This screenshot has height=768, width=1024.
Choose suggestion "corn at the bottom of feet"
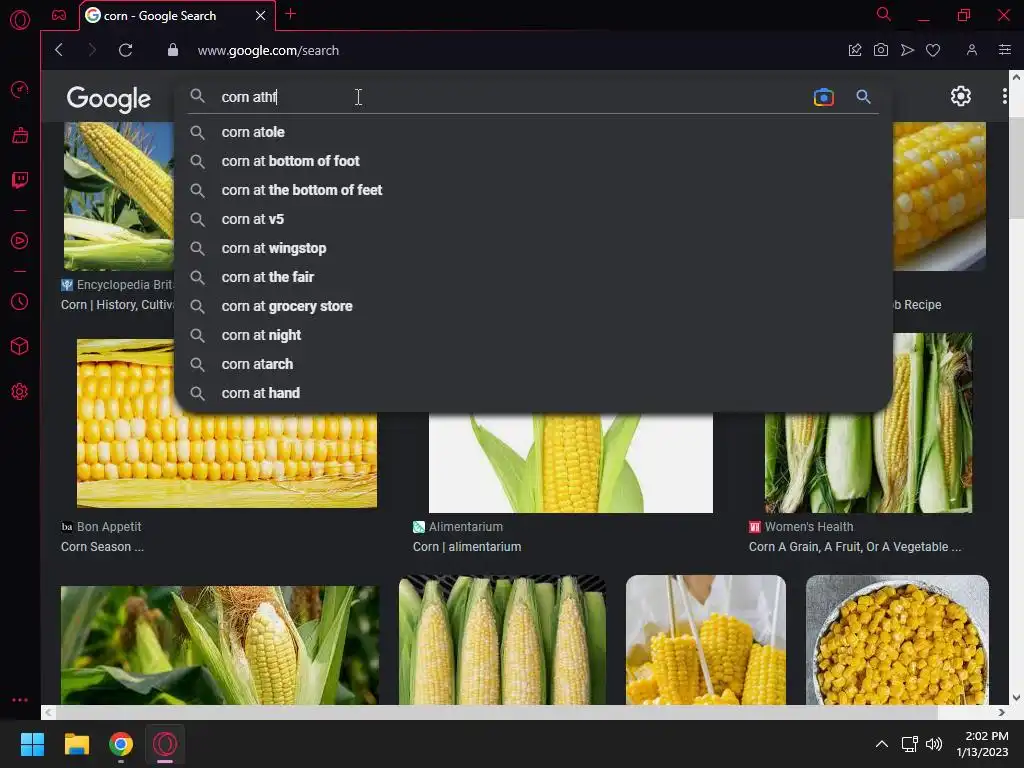pos(533,190)
